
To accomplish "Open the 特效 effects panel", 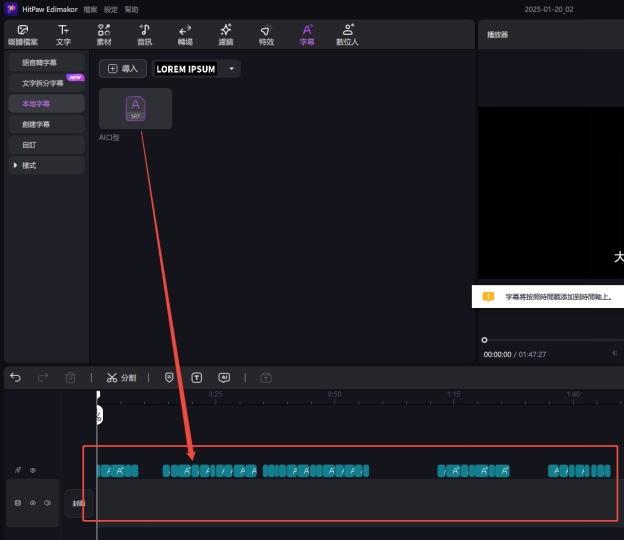I will [x=265, y=35].
